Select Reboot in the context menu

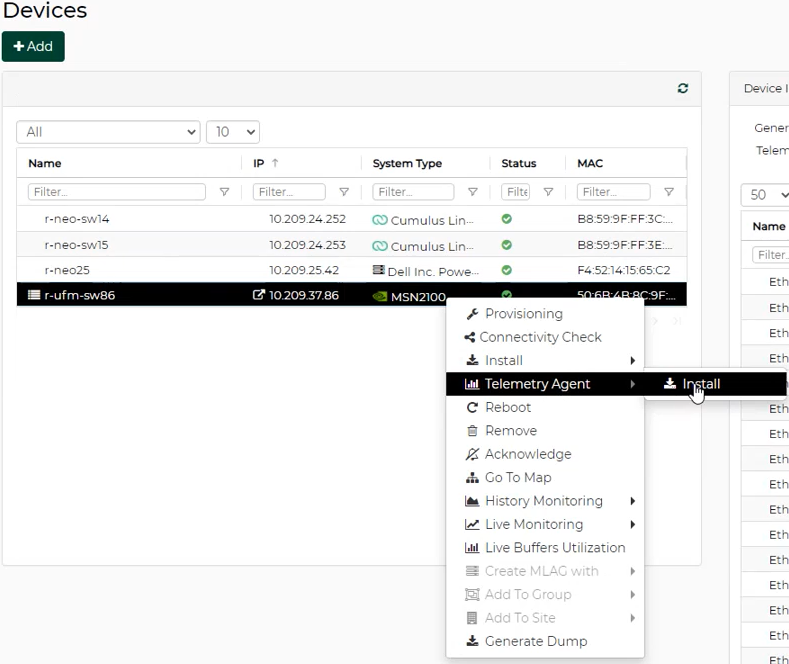(x=508, y=407)
